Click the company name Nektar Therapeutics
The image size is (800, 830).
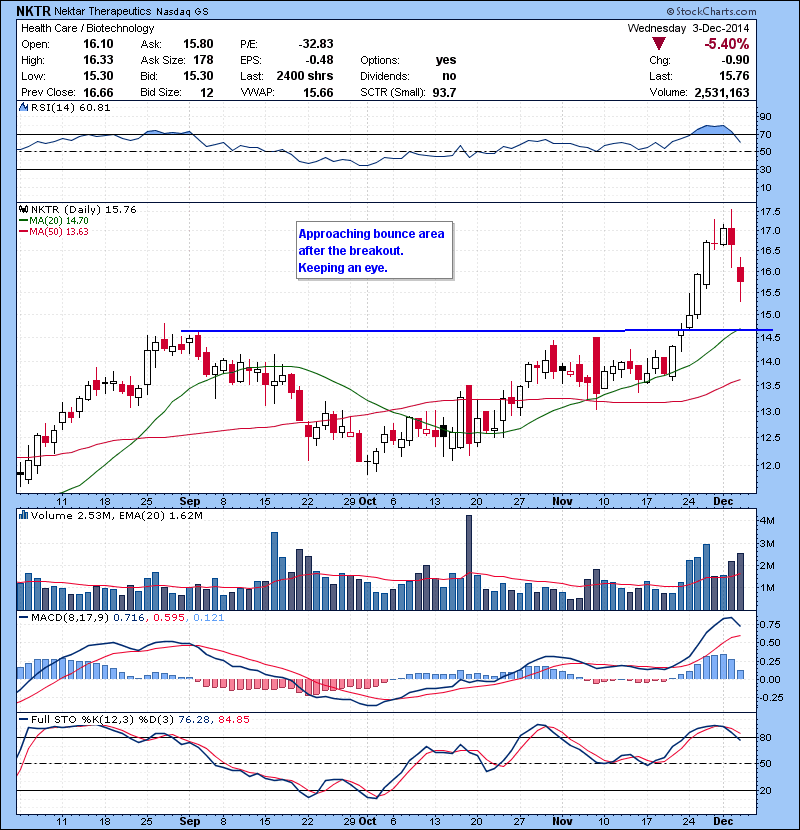click(103, 11)
